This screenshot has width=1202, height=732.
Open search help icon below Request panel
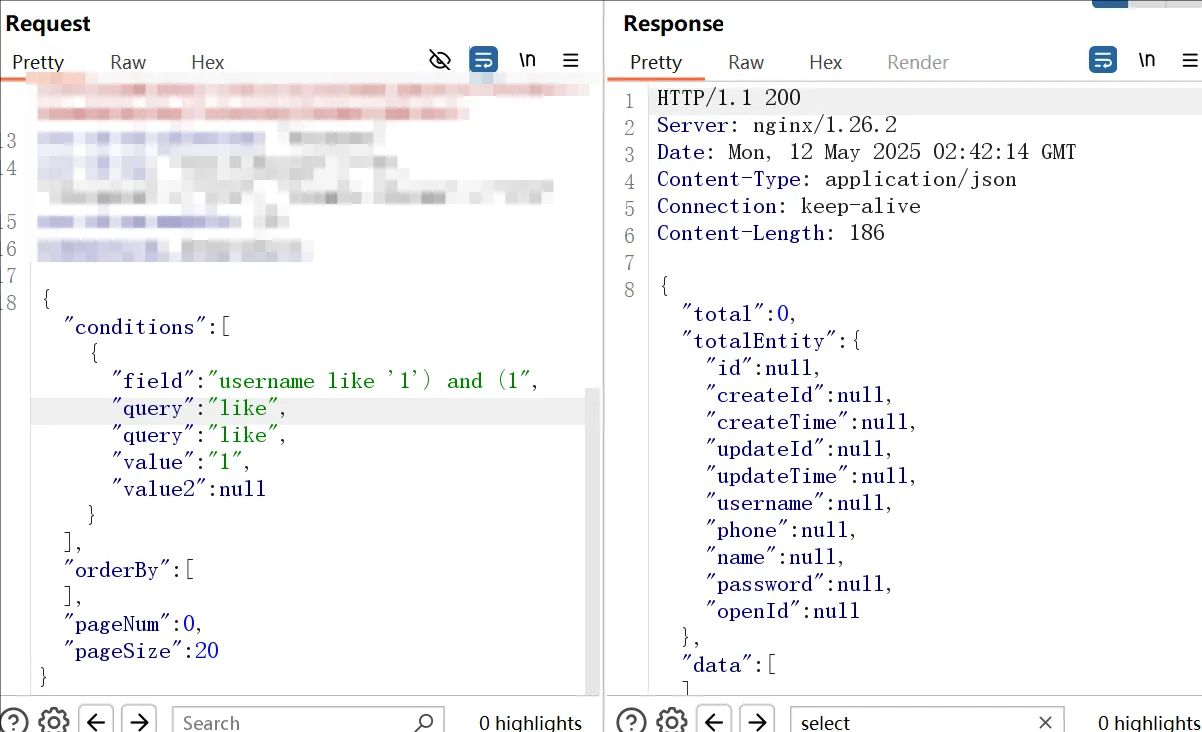[14, 721]
